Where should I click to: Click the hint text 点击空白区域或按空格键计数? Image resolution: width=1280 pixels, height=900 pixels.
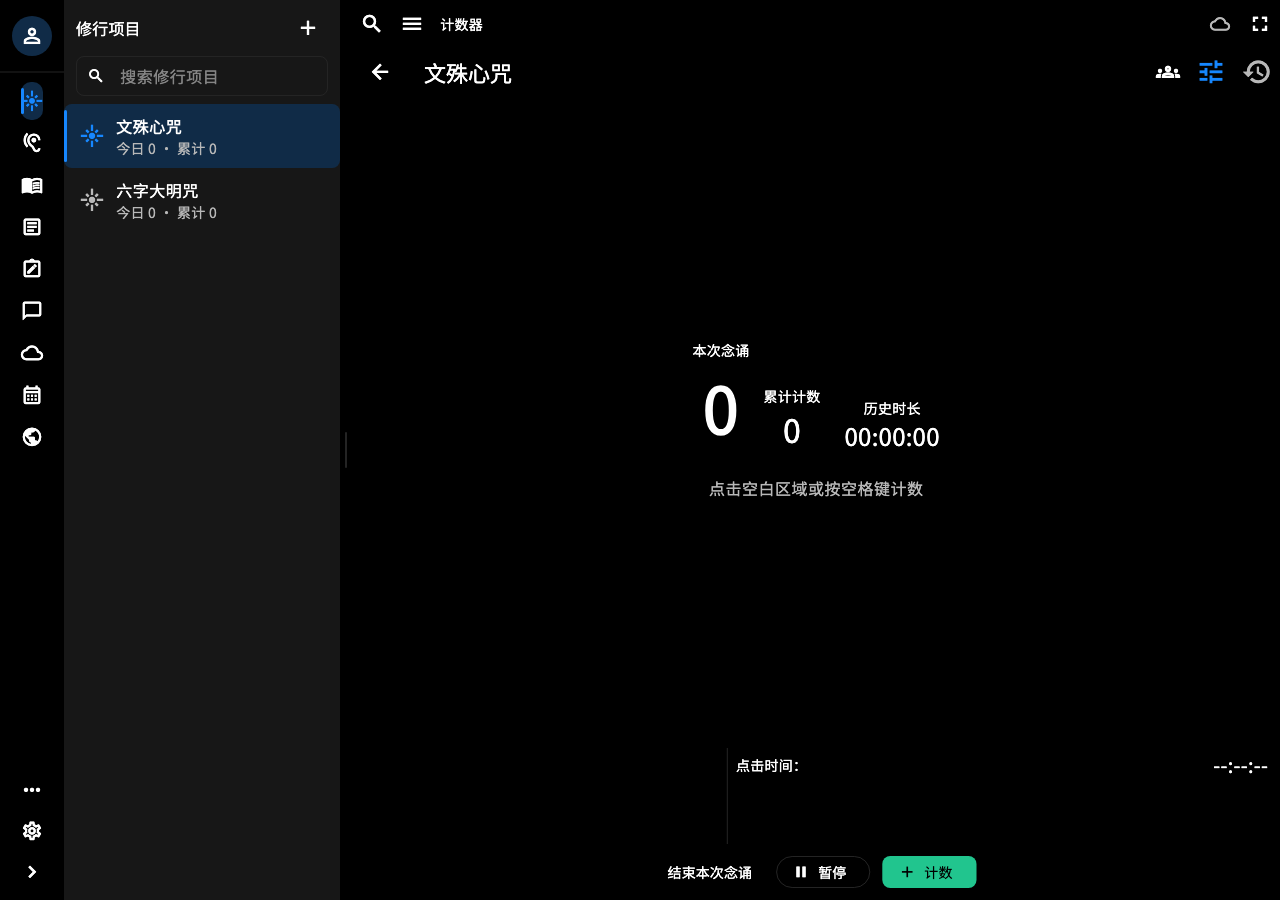tap(816, 489)
